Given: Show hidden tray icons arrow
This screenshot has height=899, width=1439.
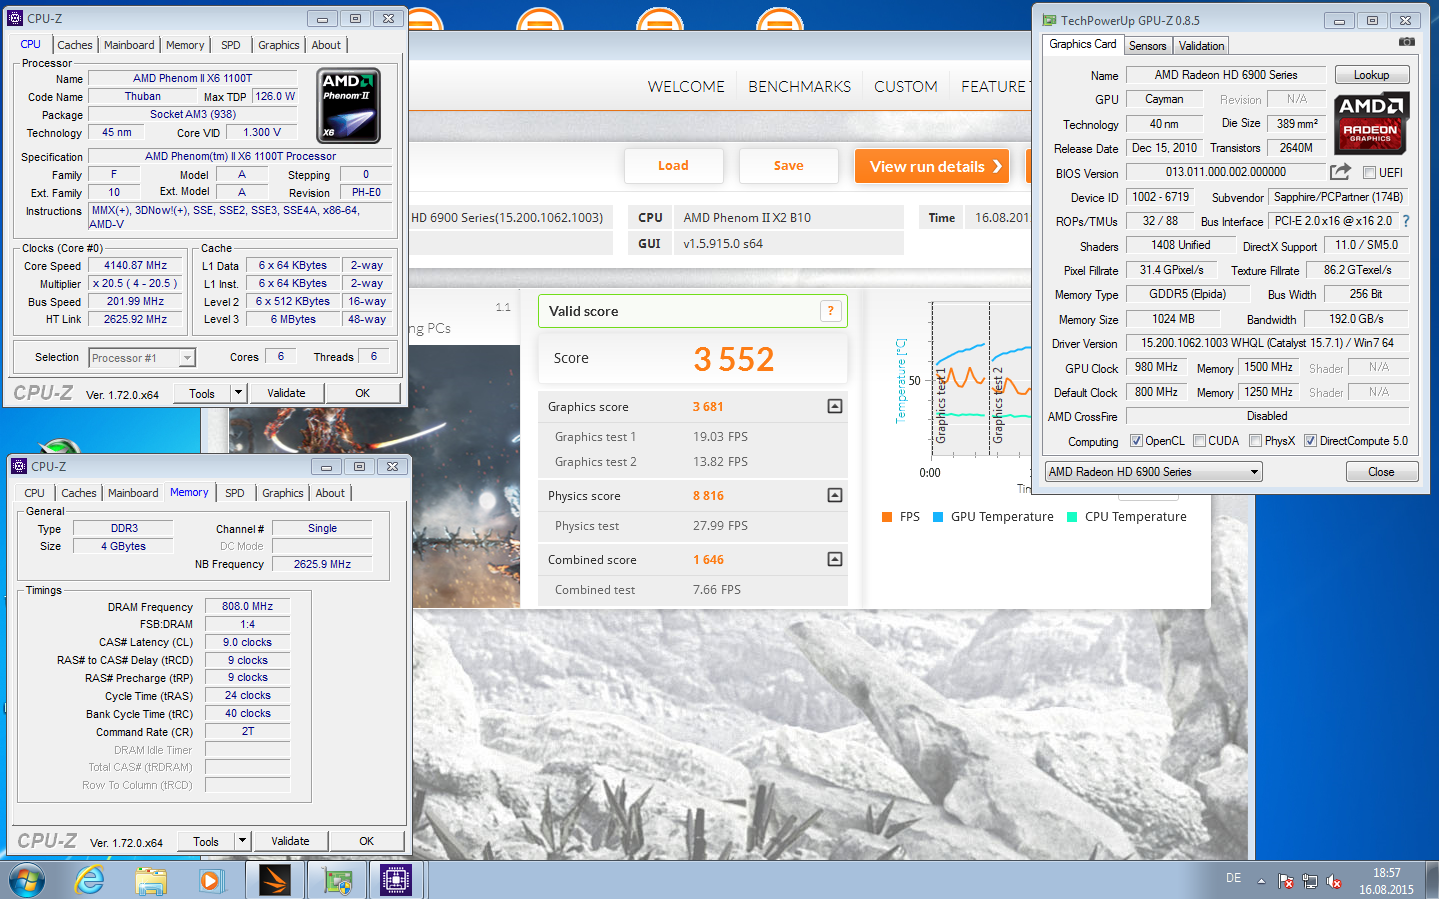Looking at the screenshot, I should [x=1261, y=881].
